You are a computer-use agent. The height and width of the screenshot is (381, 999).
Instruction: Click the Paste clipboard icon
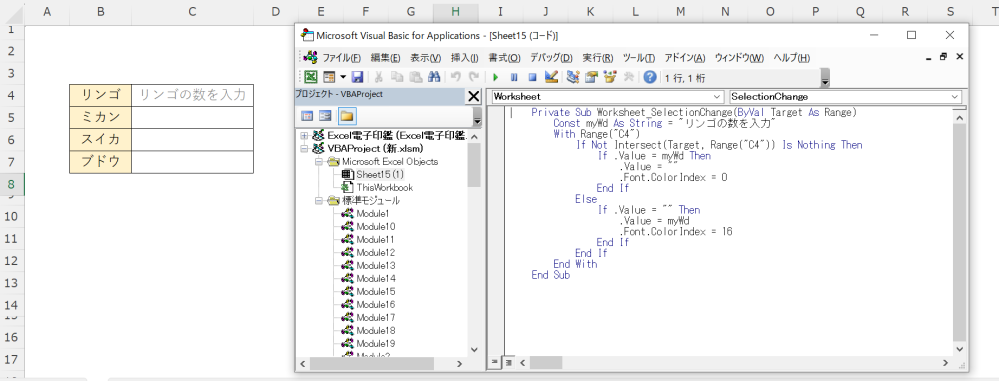[x=416, y=77]
